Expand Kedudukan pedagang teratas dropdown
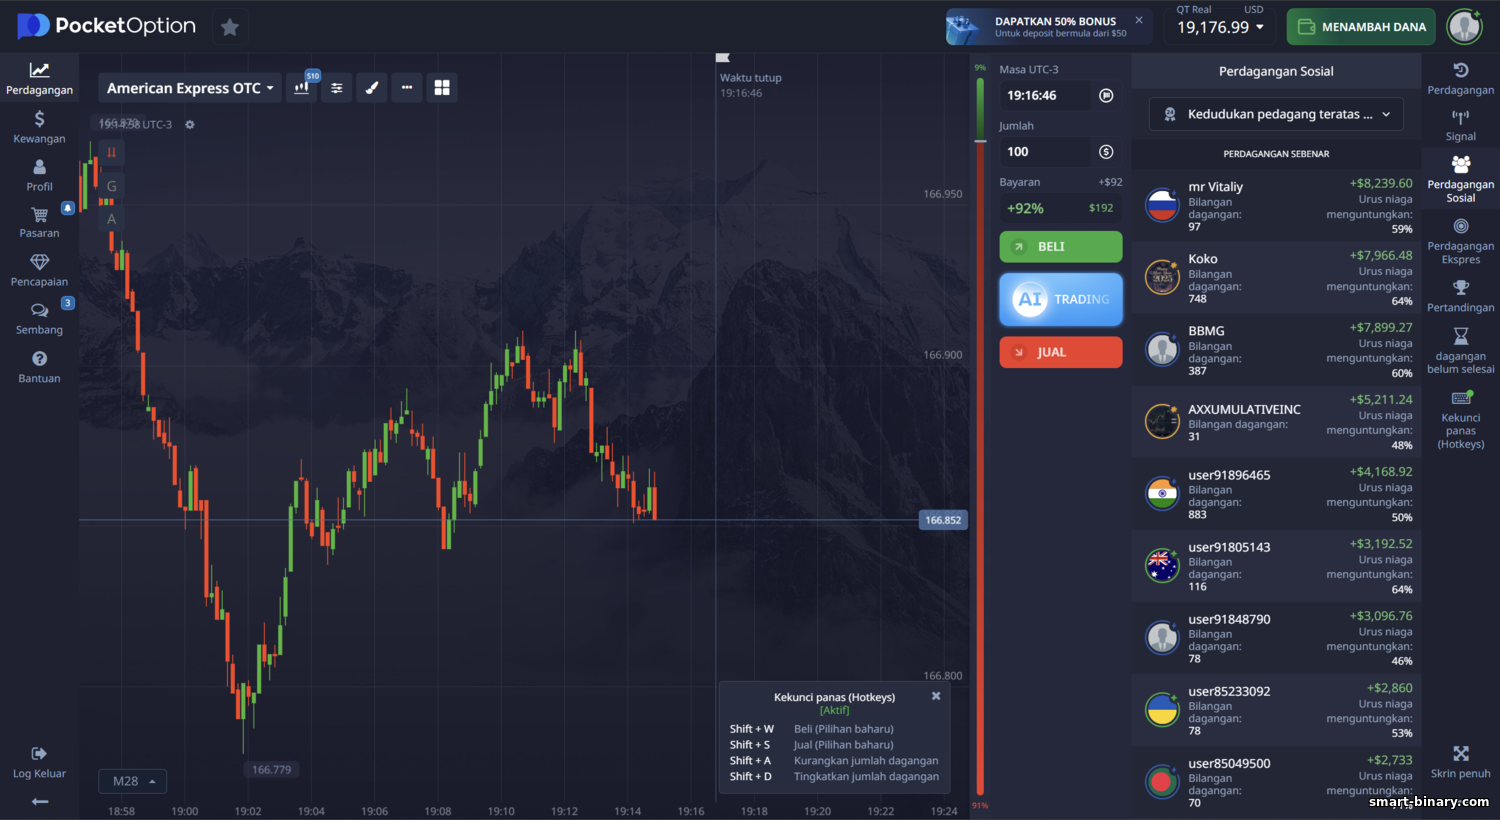1500x820 pixels. point(1276,114)
